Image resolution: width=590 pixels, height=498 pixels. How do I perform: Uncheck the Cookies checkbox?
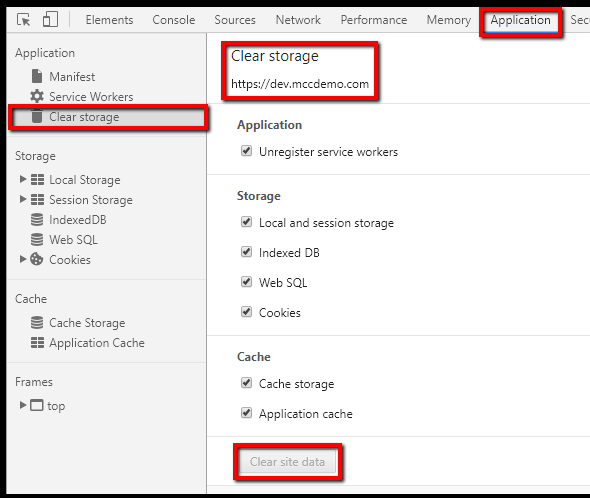point(246,312)
